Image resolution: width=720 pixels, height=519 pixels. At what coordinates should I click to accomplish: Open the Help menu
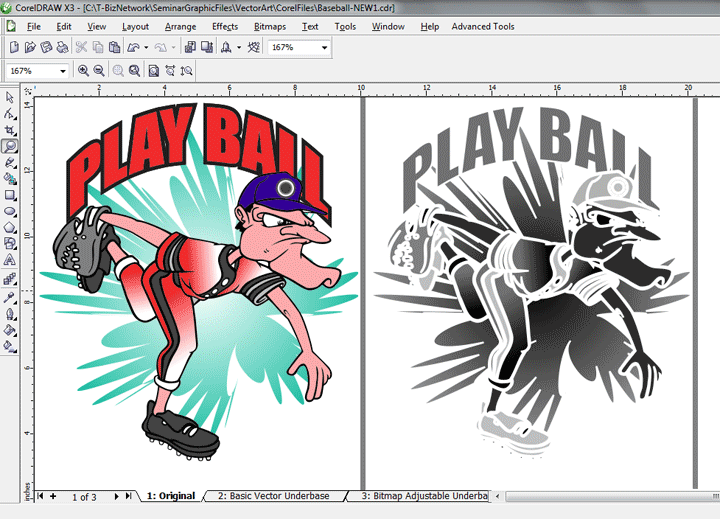(x=430, y=27)
